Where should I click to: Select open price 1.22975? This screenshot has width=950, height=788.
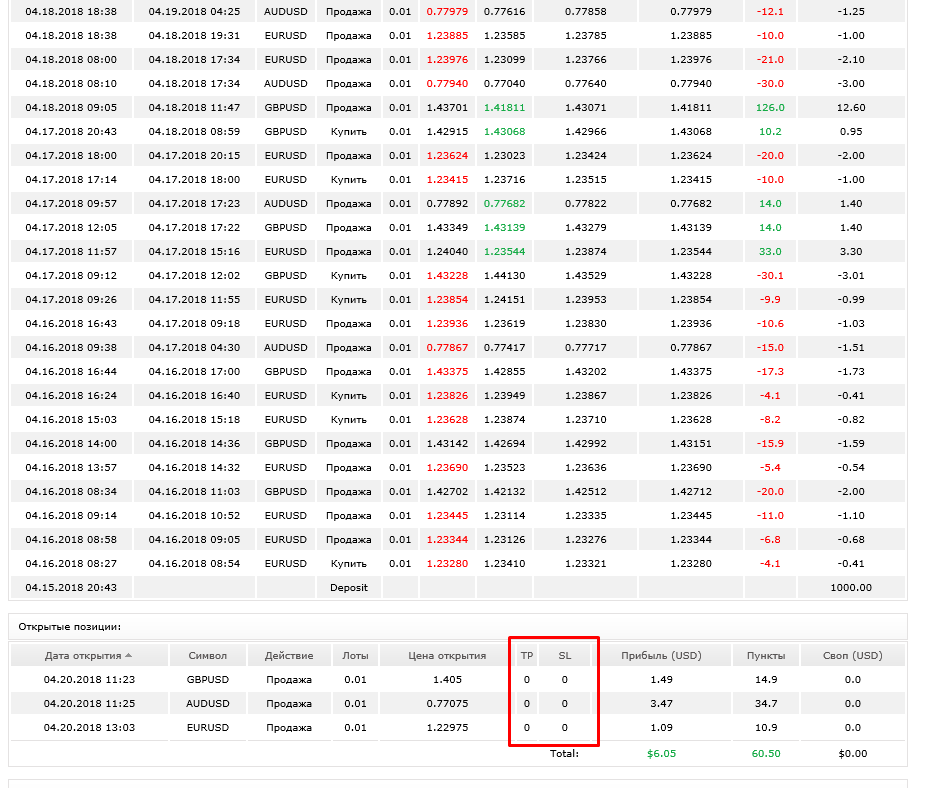tap(447, 727)
